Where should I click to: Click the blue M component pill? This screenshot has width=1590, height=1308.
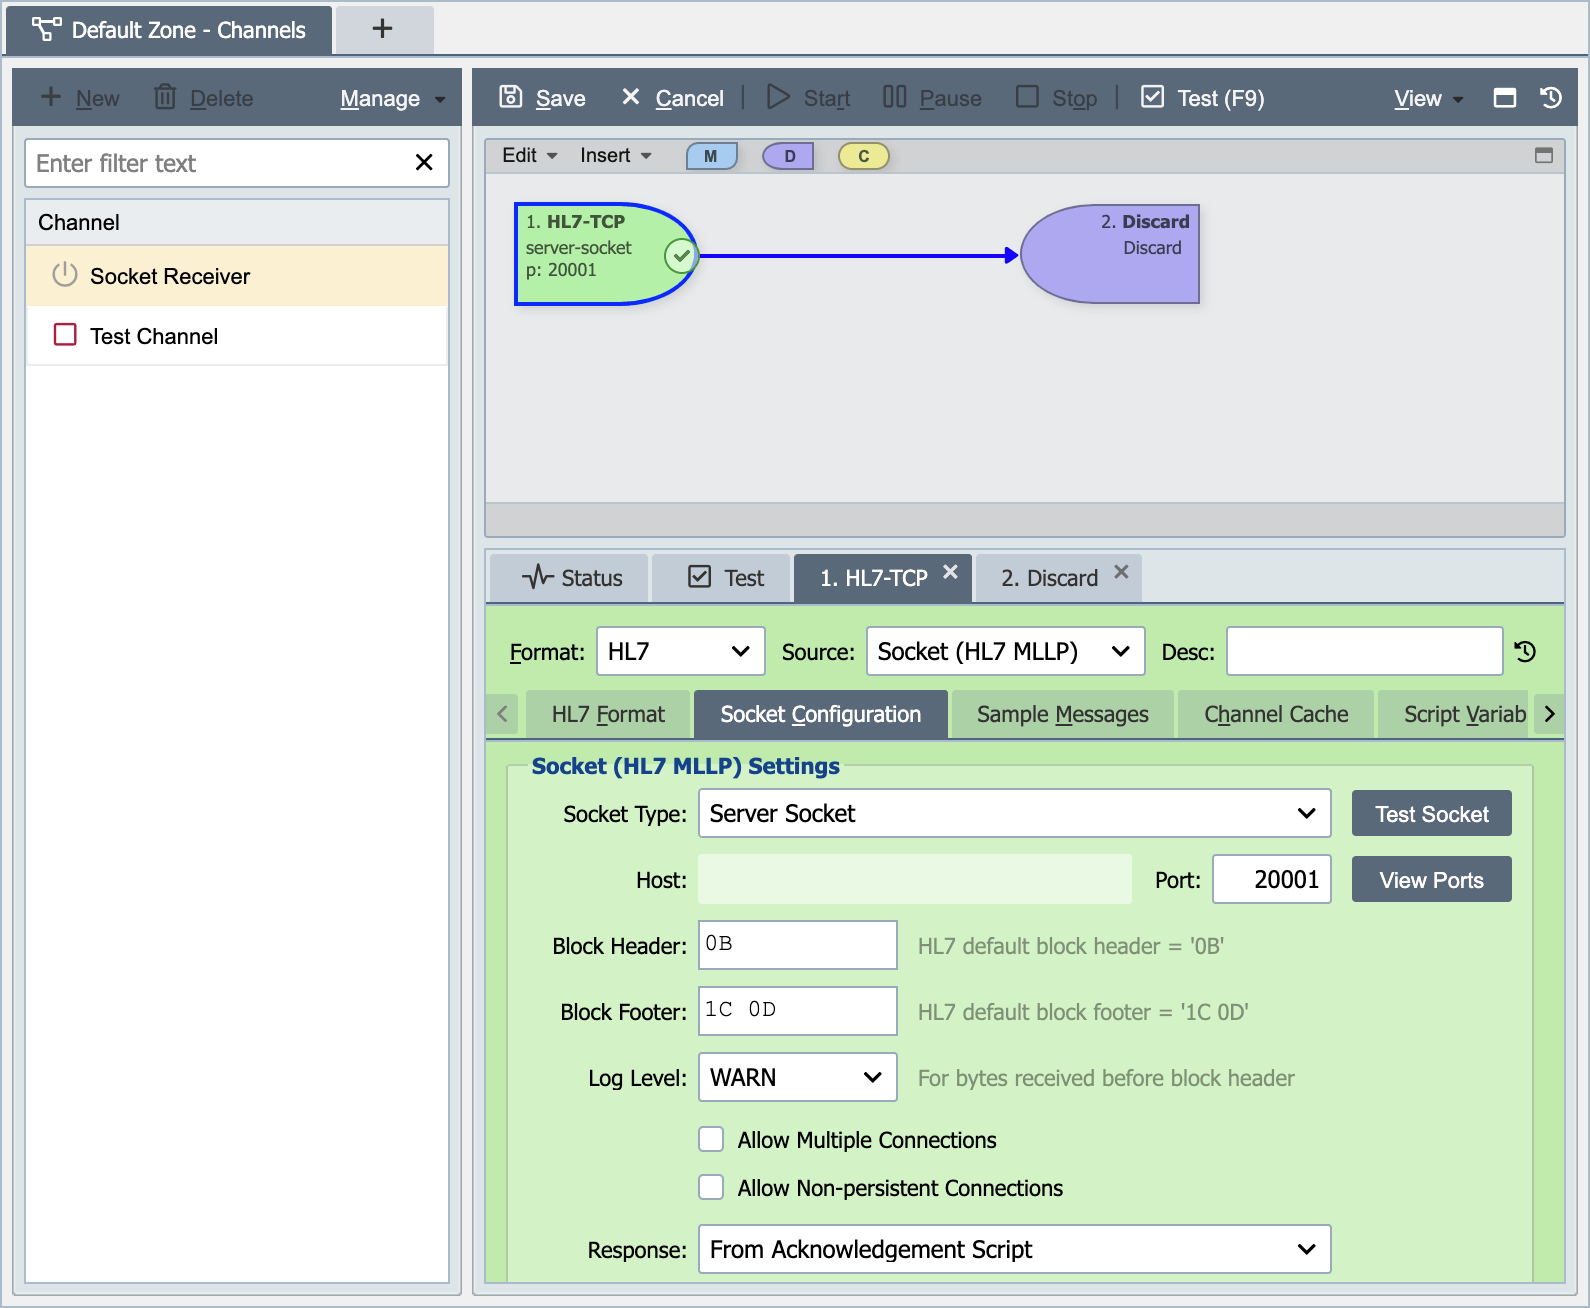click(x=711, y=156)
